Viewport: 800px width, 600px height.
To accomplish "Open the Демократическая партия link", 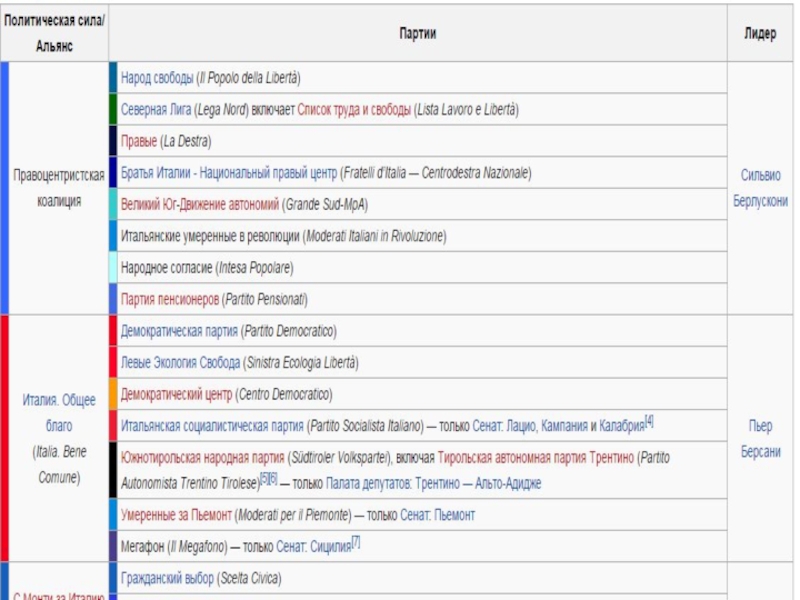I will coord(179,331).
